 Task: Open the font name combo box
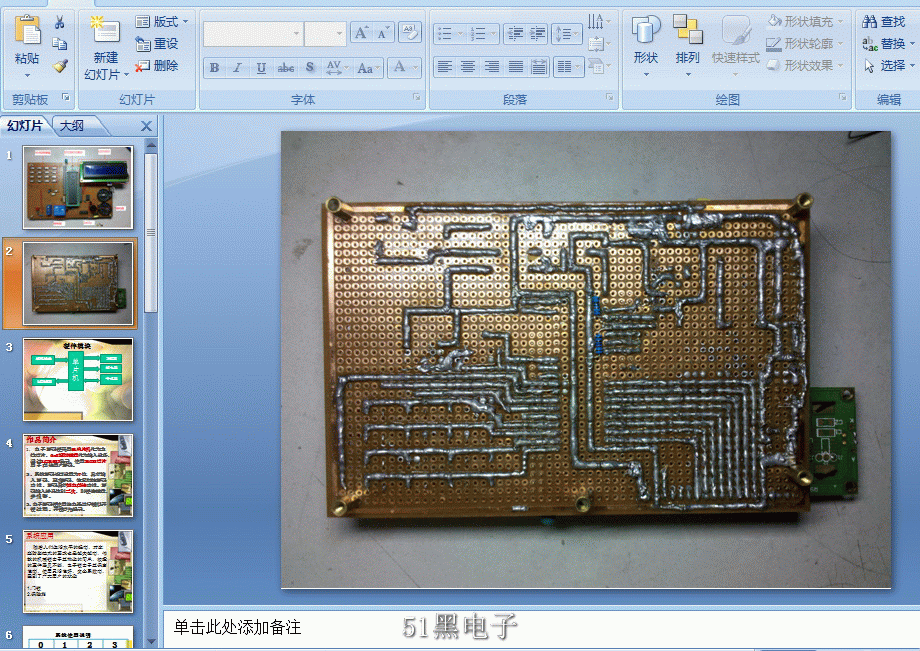point(253,33)
